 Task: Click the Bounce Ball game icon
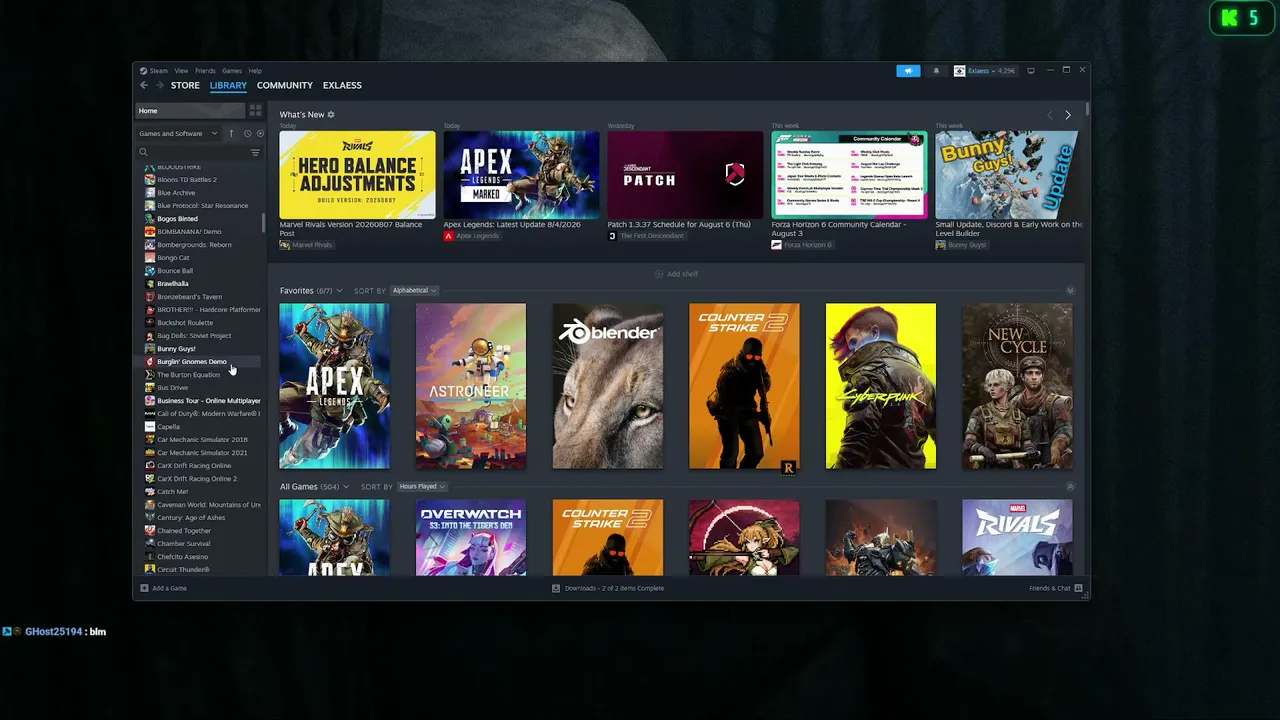tap(150, 270)
